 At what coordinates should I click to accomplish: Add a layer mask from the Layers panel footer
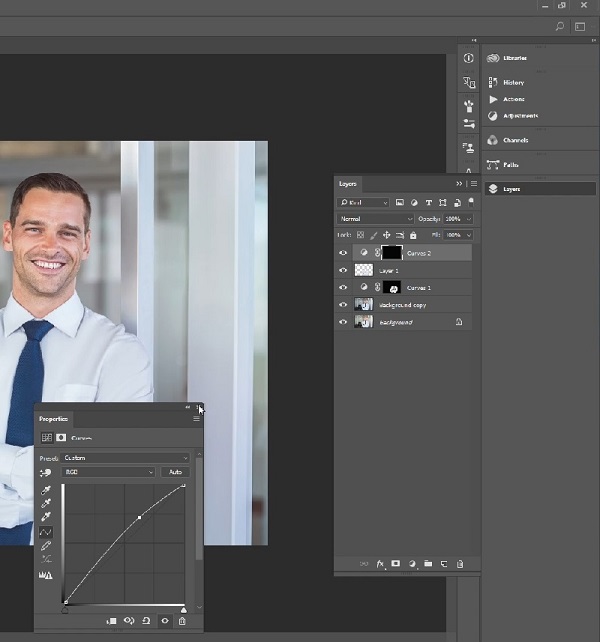tap(395, 564)
